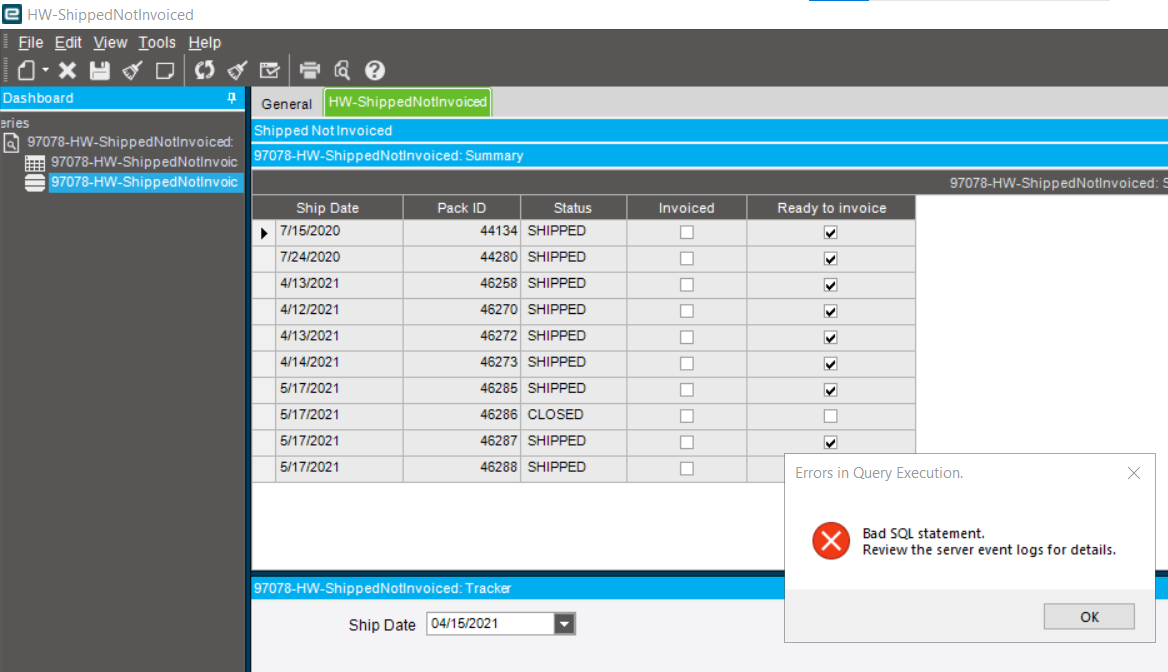This screenshot has height=672, width=1168.
Task: Click the Ready to invoice column header
Action: 831,208
